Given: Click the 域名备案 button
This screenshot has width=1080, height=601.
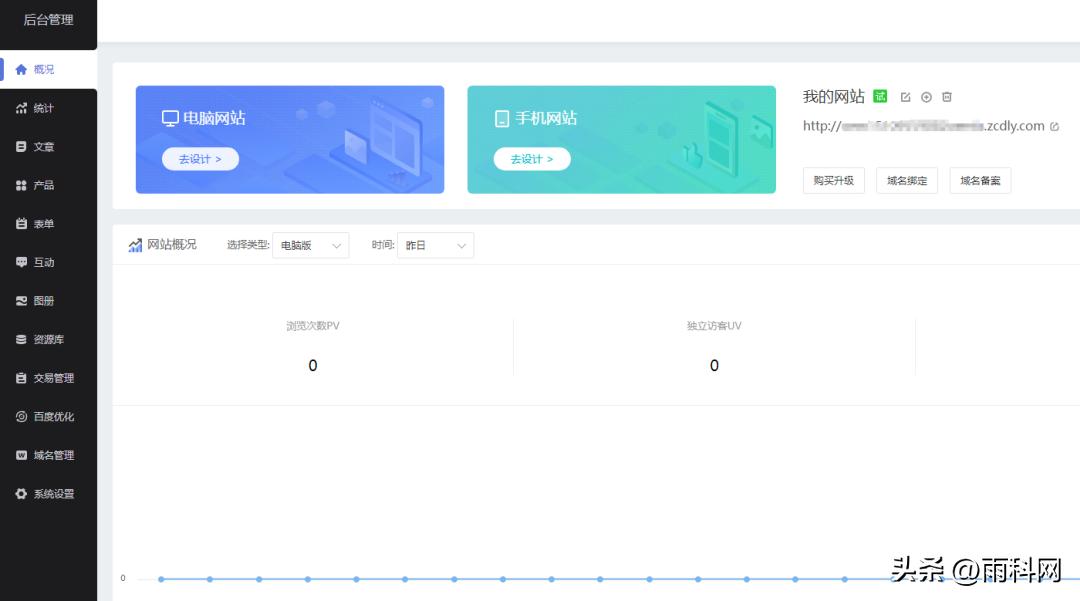Looking at the screenshot, I should point(980,181).
